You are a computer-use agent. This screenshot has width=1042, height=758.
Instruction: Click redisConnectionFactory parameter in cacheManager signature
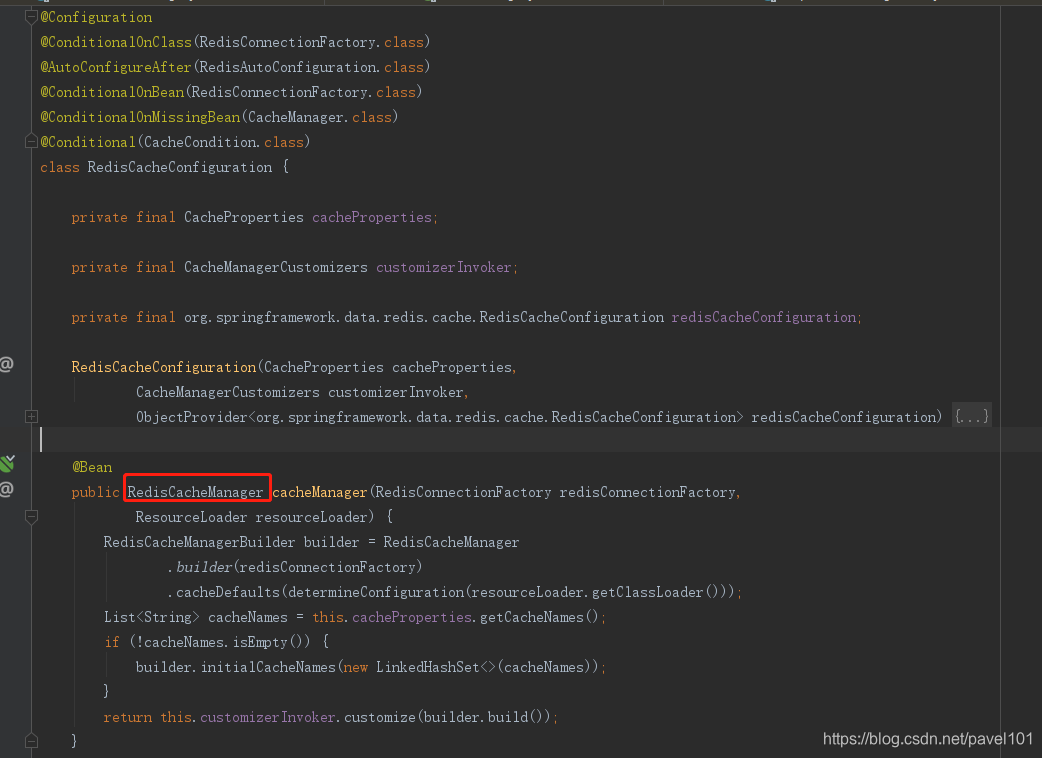(x=647, y=492)
